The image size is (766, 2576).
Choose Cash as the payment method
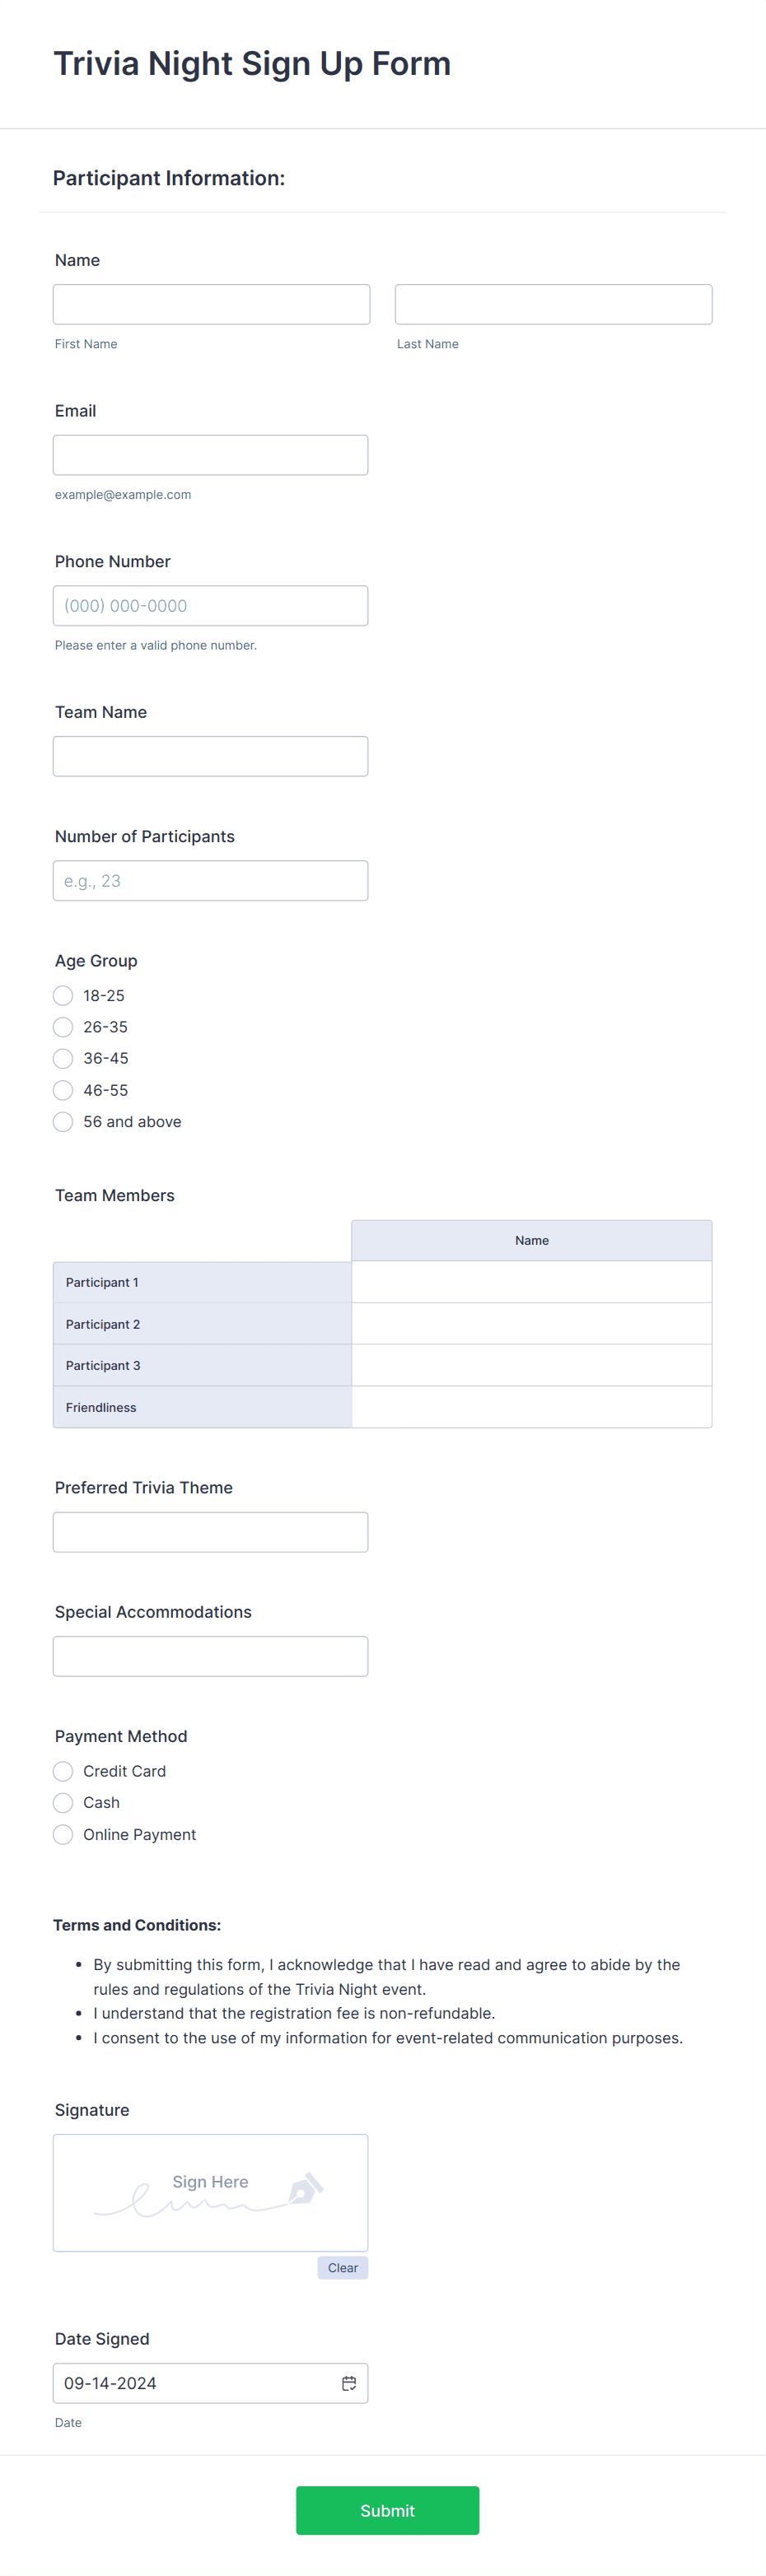tap(62, 1802)
